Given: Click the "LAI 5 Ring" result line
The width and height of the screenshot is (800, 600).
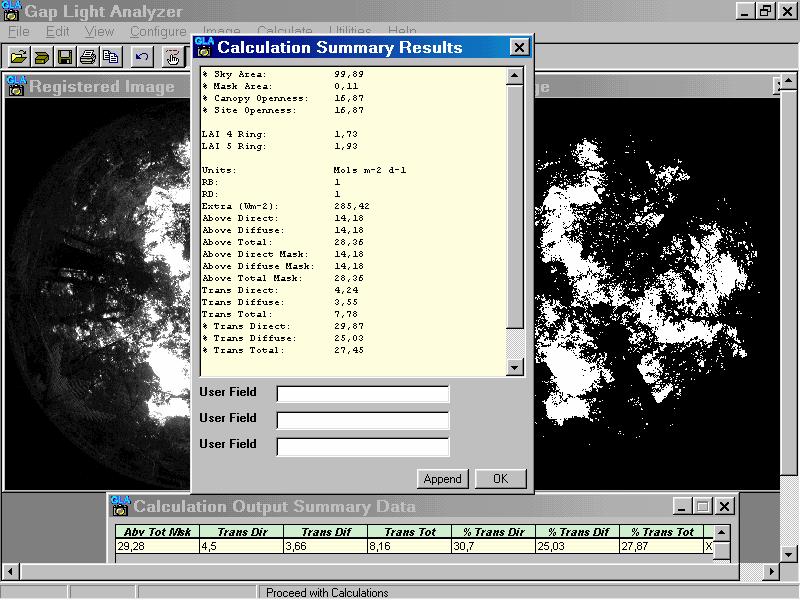Looking at the screenshot, I should pyautogui.click(x=280, y=146).
